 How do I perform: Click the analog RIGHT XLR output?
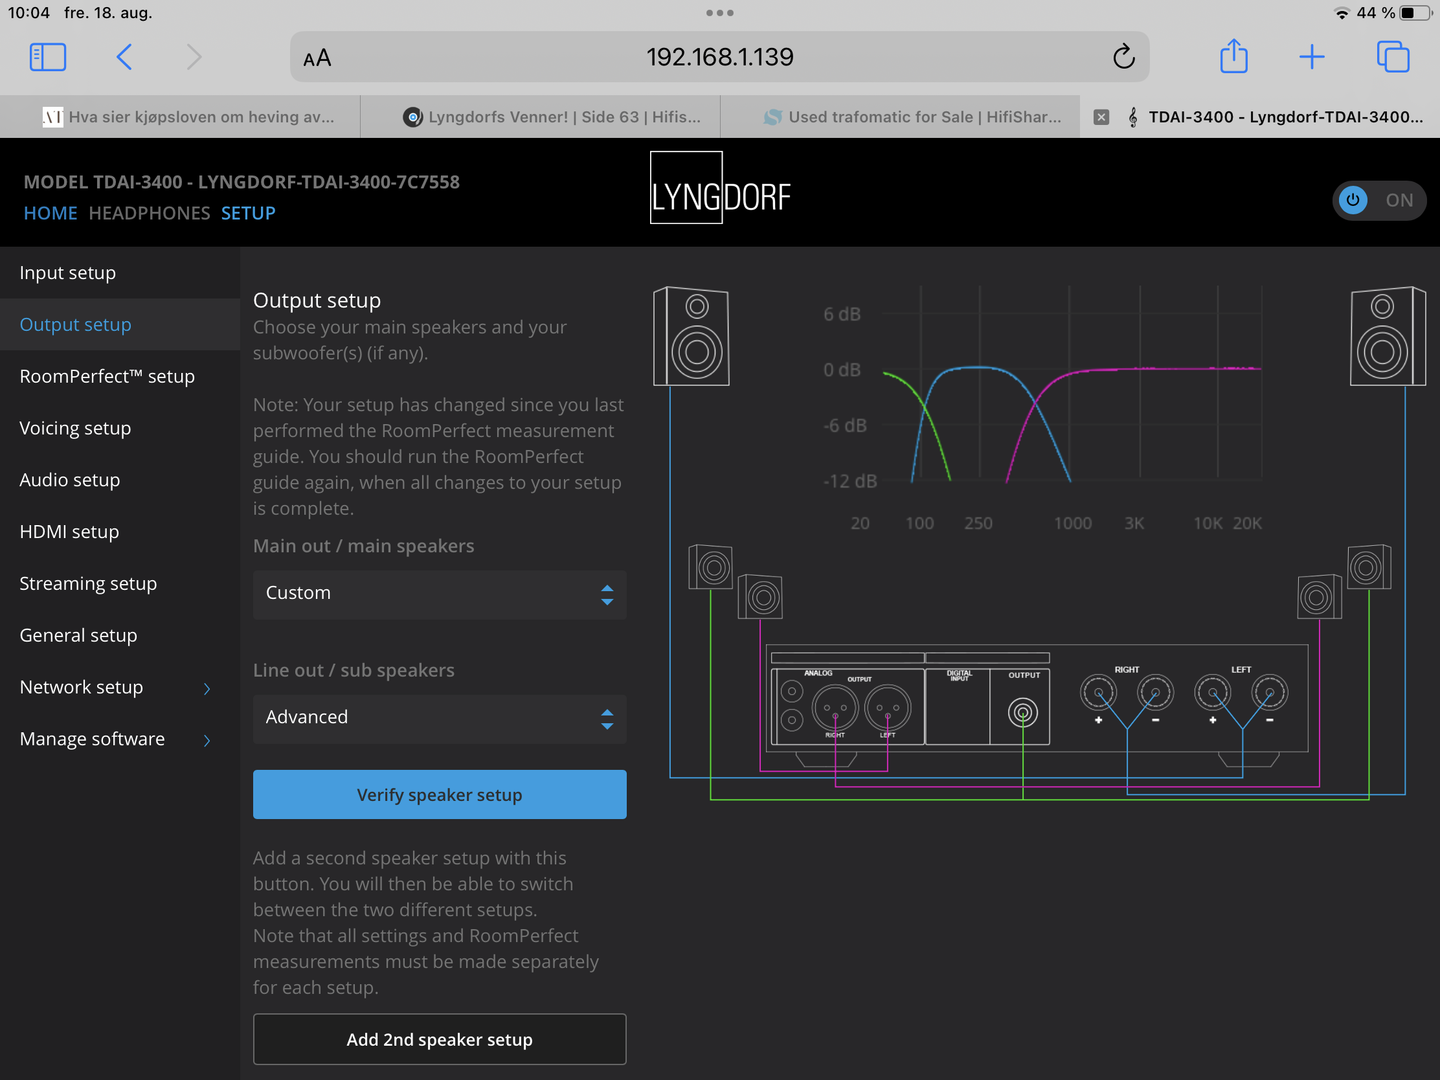835,708
